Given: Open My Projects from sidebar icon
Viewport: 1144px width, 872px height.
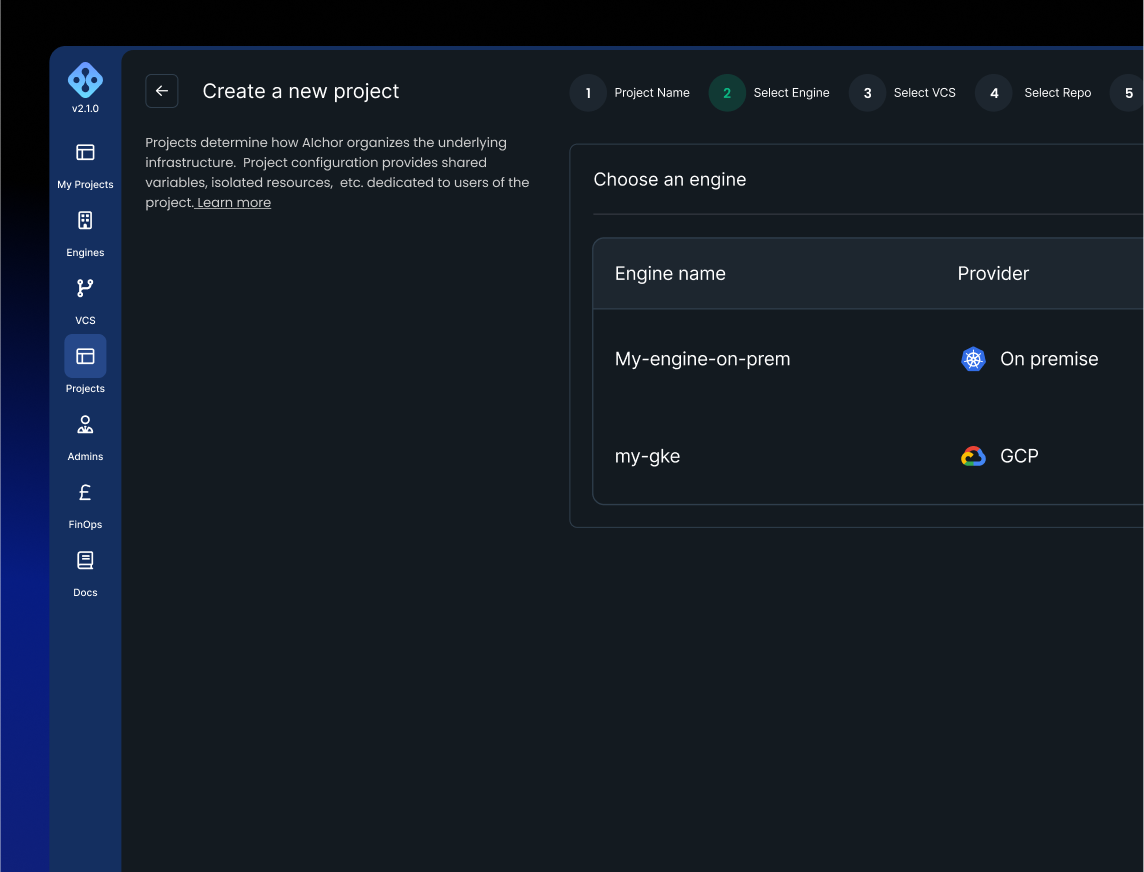Looking at the screenshot, I should point(85,152).
